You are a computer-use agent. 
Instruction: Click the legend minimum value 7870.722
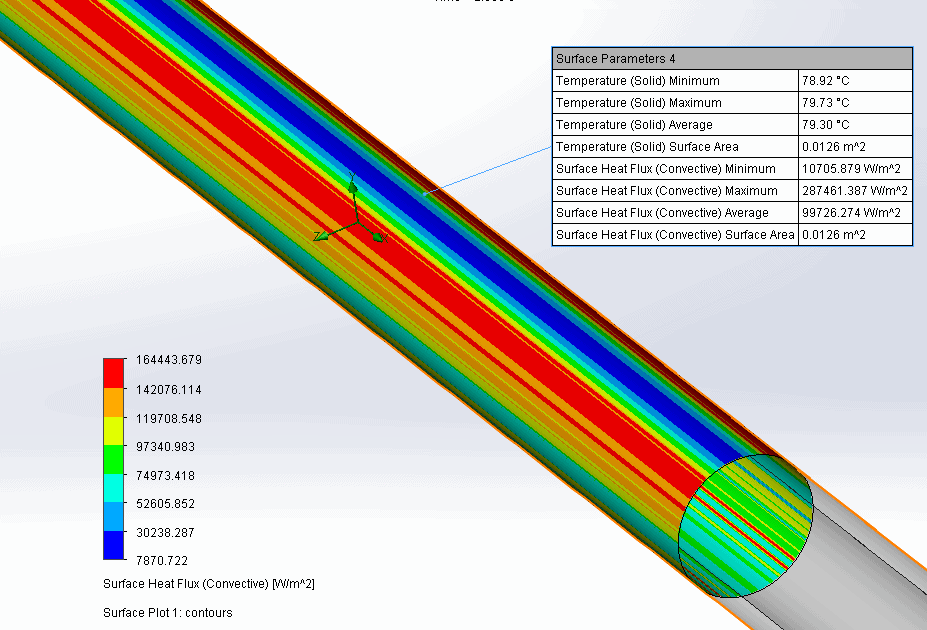tap(162, 560)
